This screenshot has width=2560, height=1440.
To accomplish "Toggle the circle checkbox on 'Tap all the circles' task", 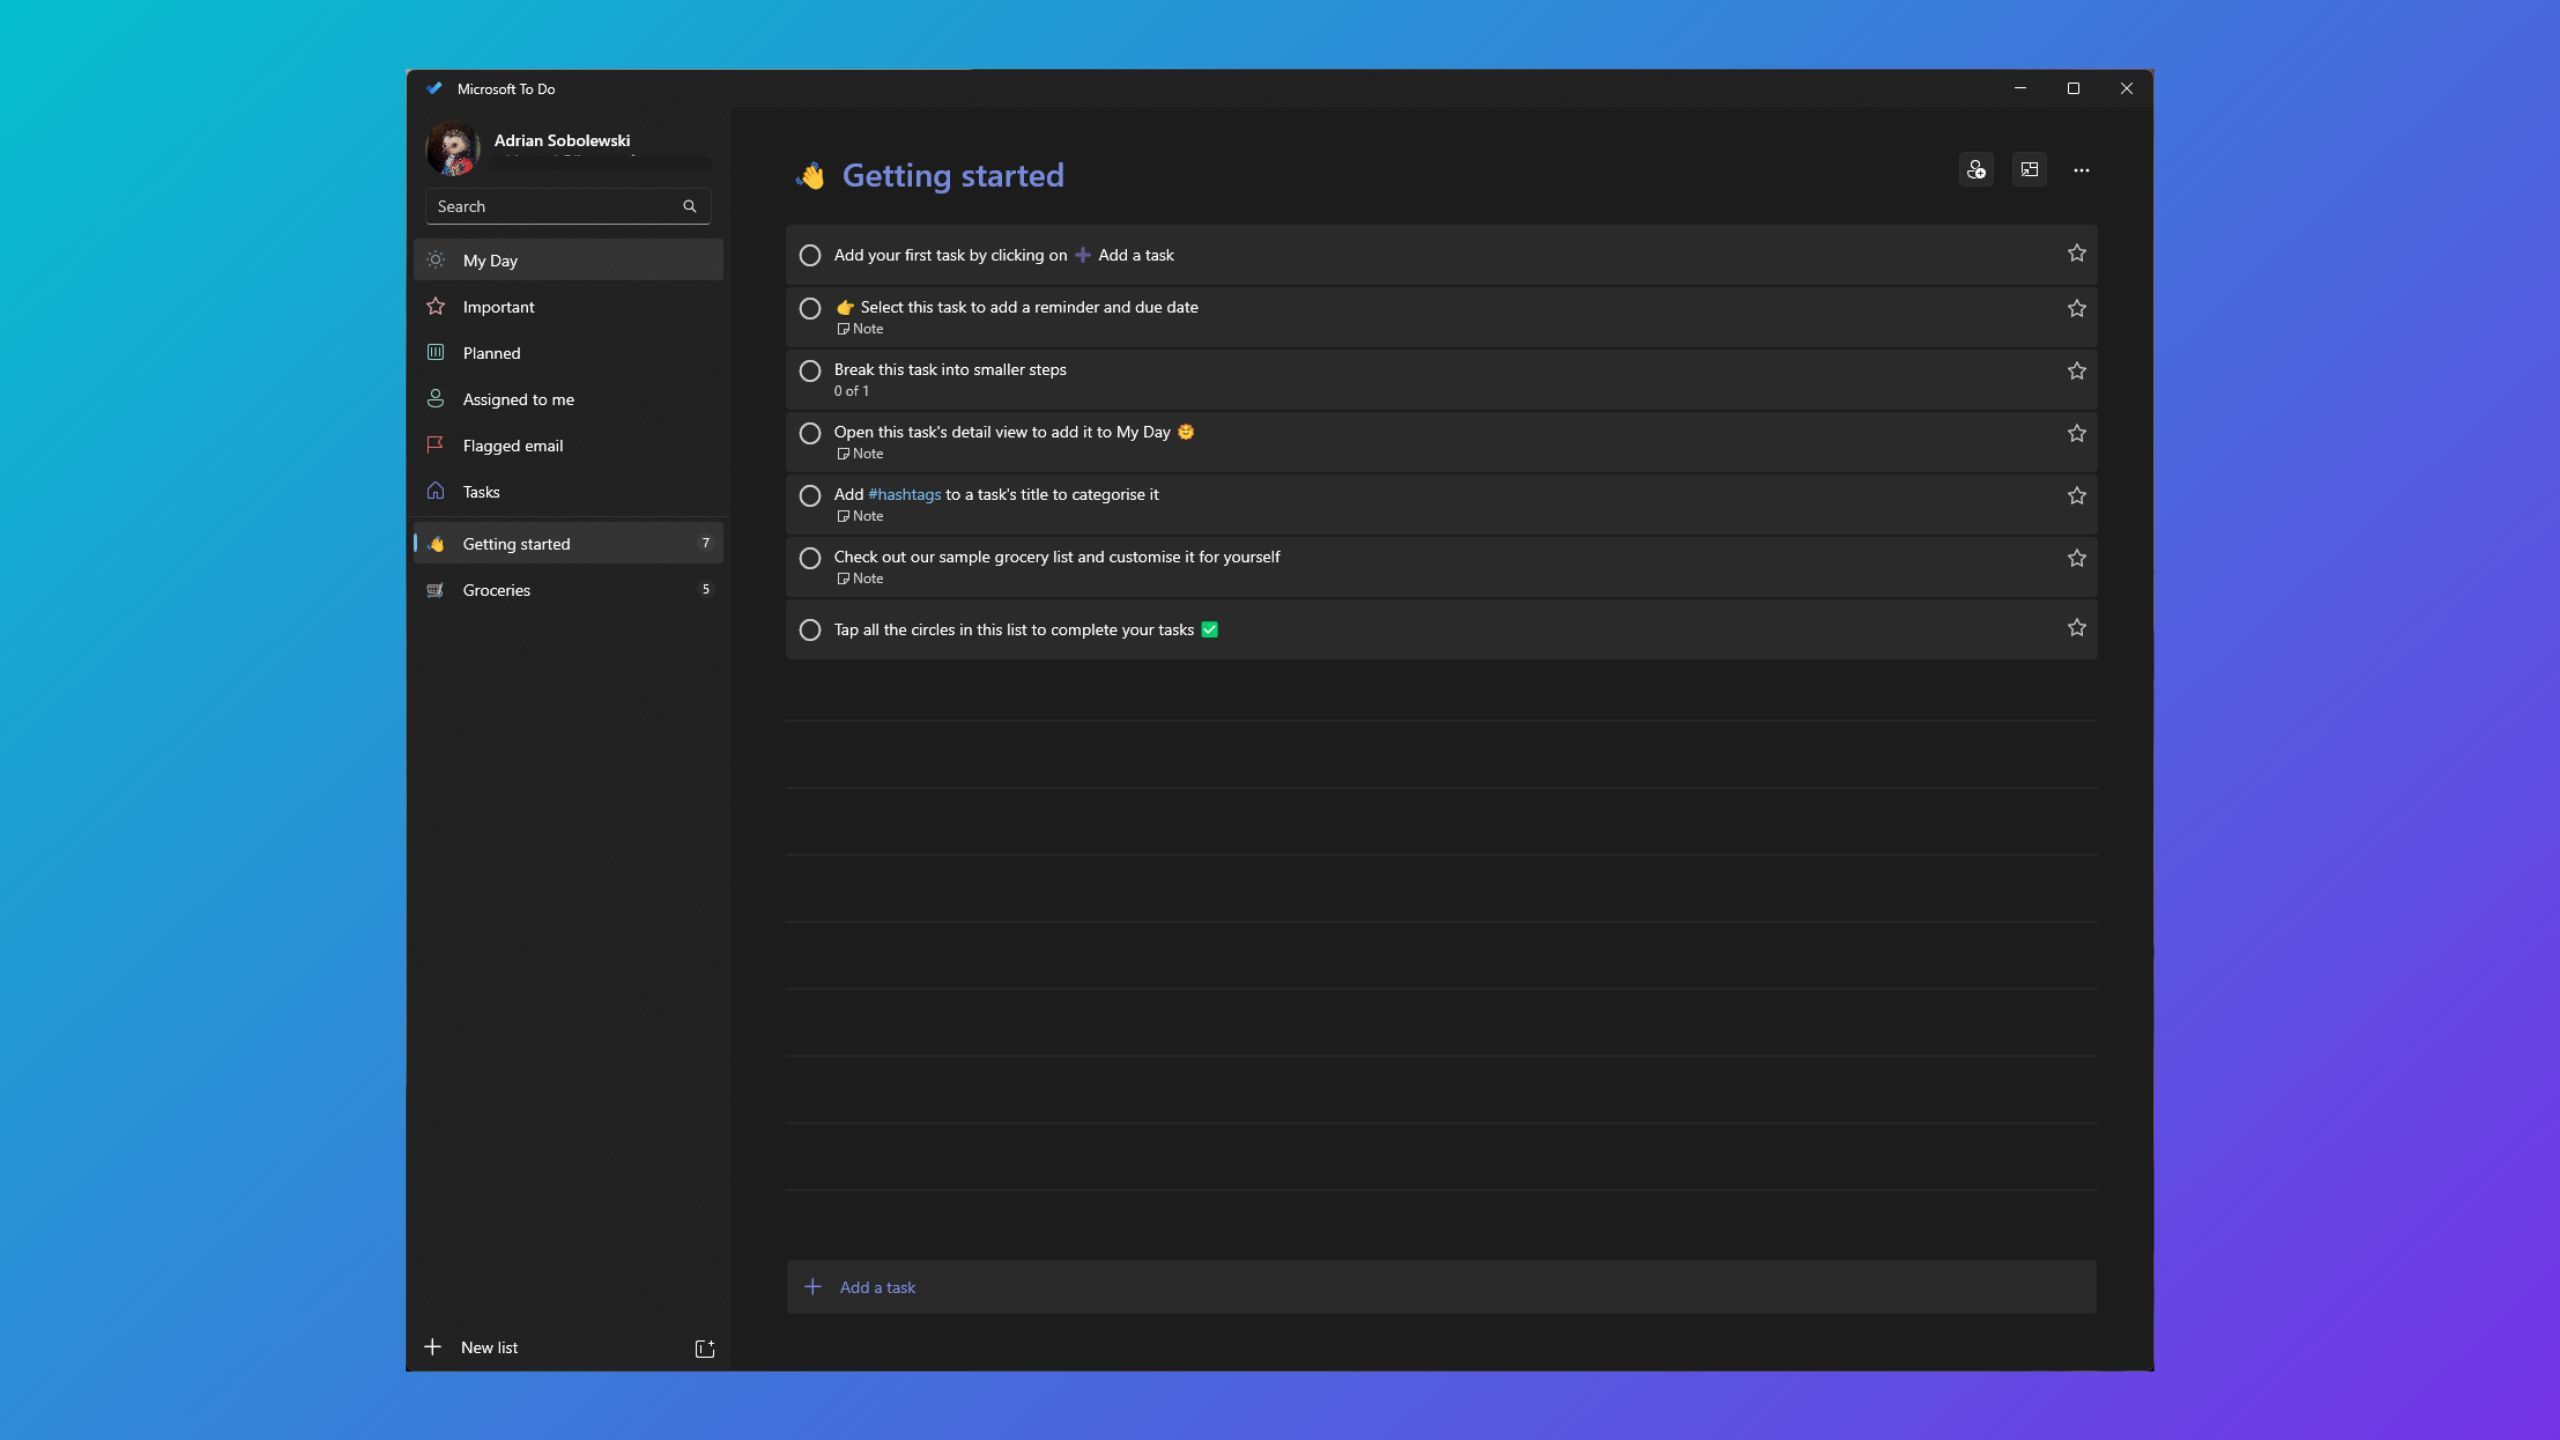I will [x=809, y=629].
